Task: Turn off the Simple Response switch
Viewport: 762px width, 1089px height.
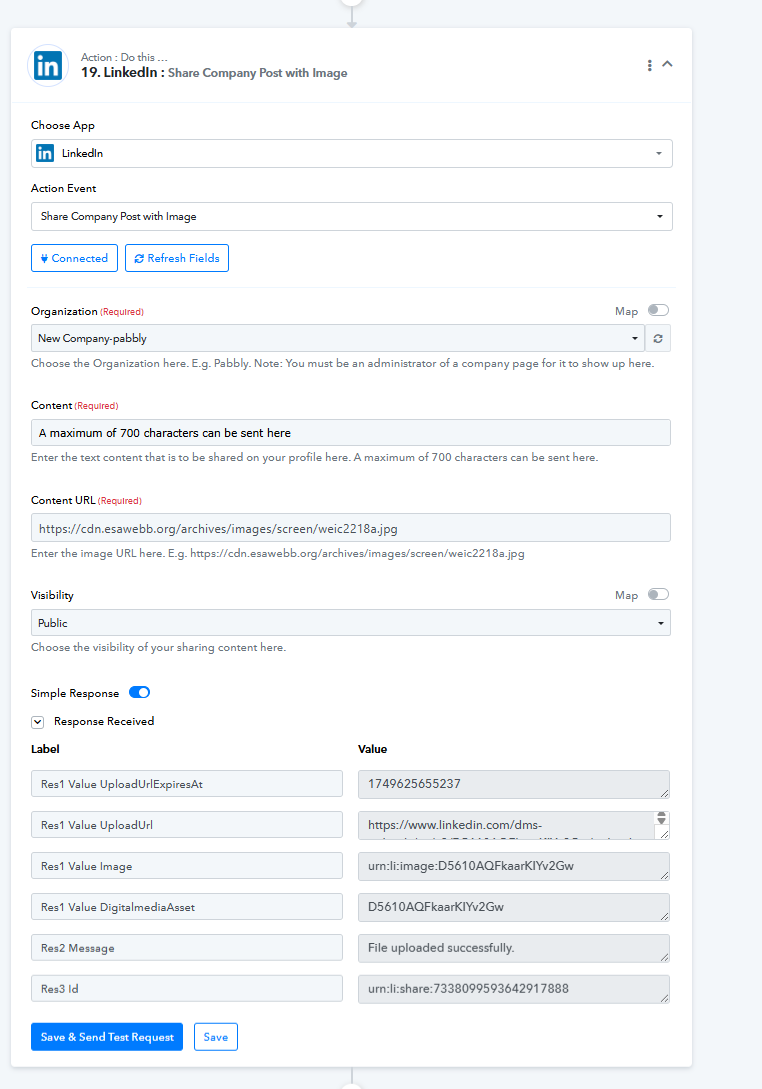Action: pyautogui.click(x=140, y=692)
